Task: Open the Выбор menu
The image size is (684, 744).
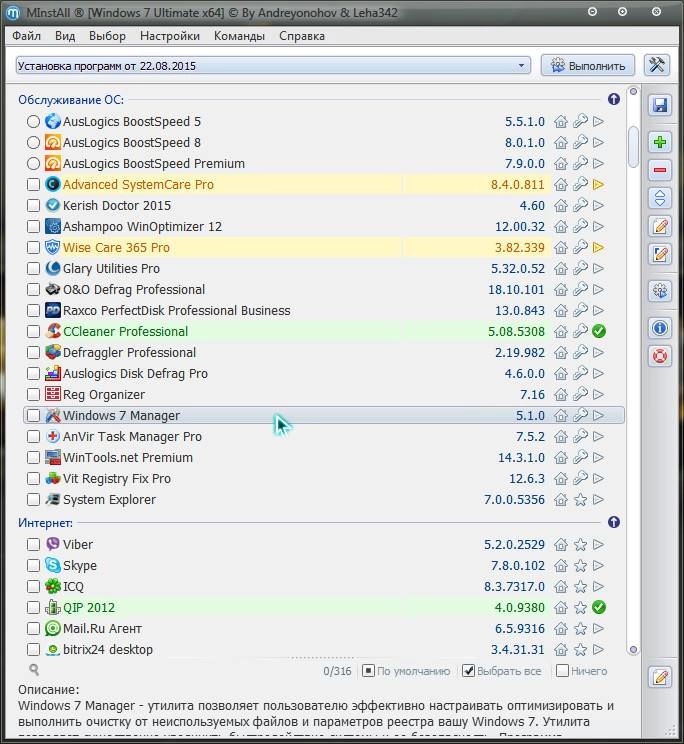Action: (107, 36)
